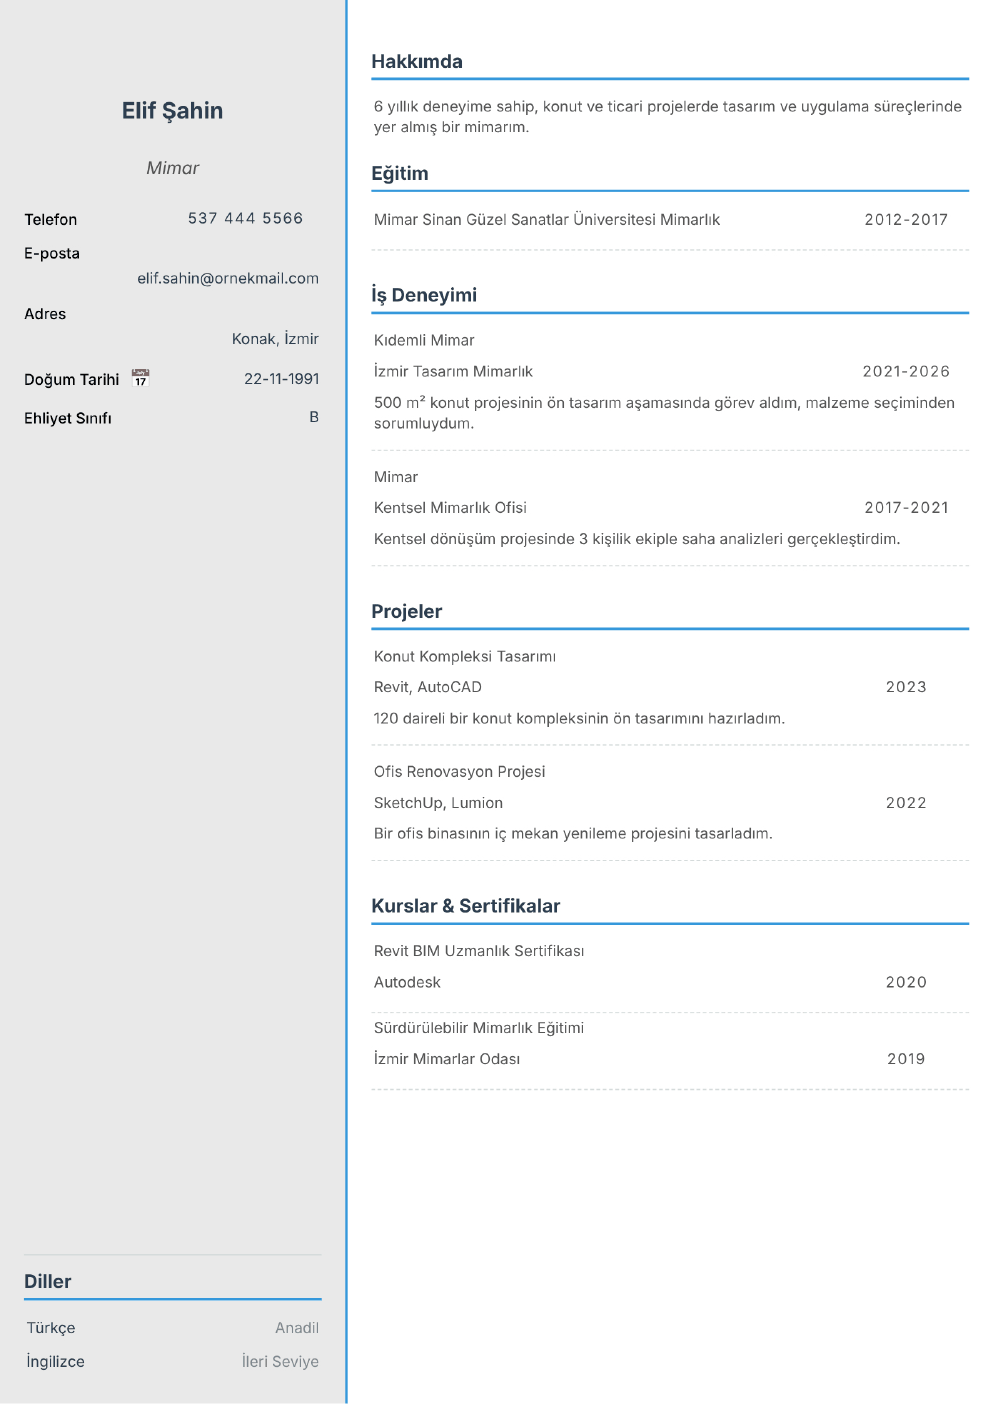Click the İzmir Mimarlar Odası issuer
The image size is (993, 1404).
point(447,1059)
